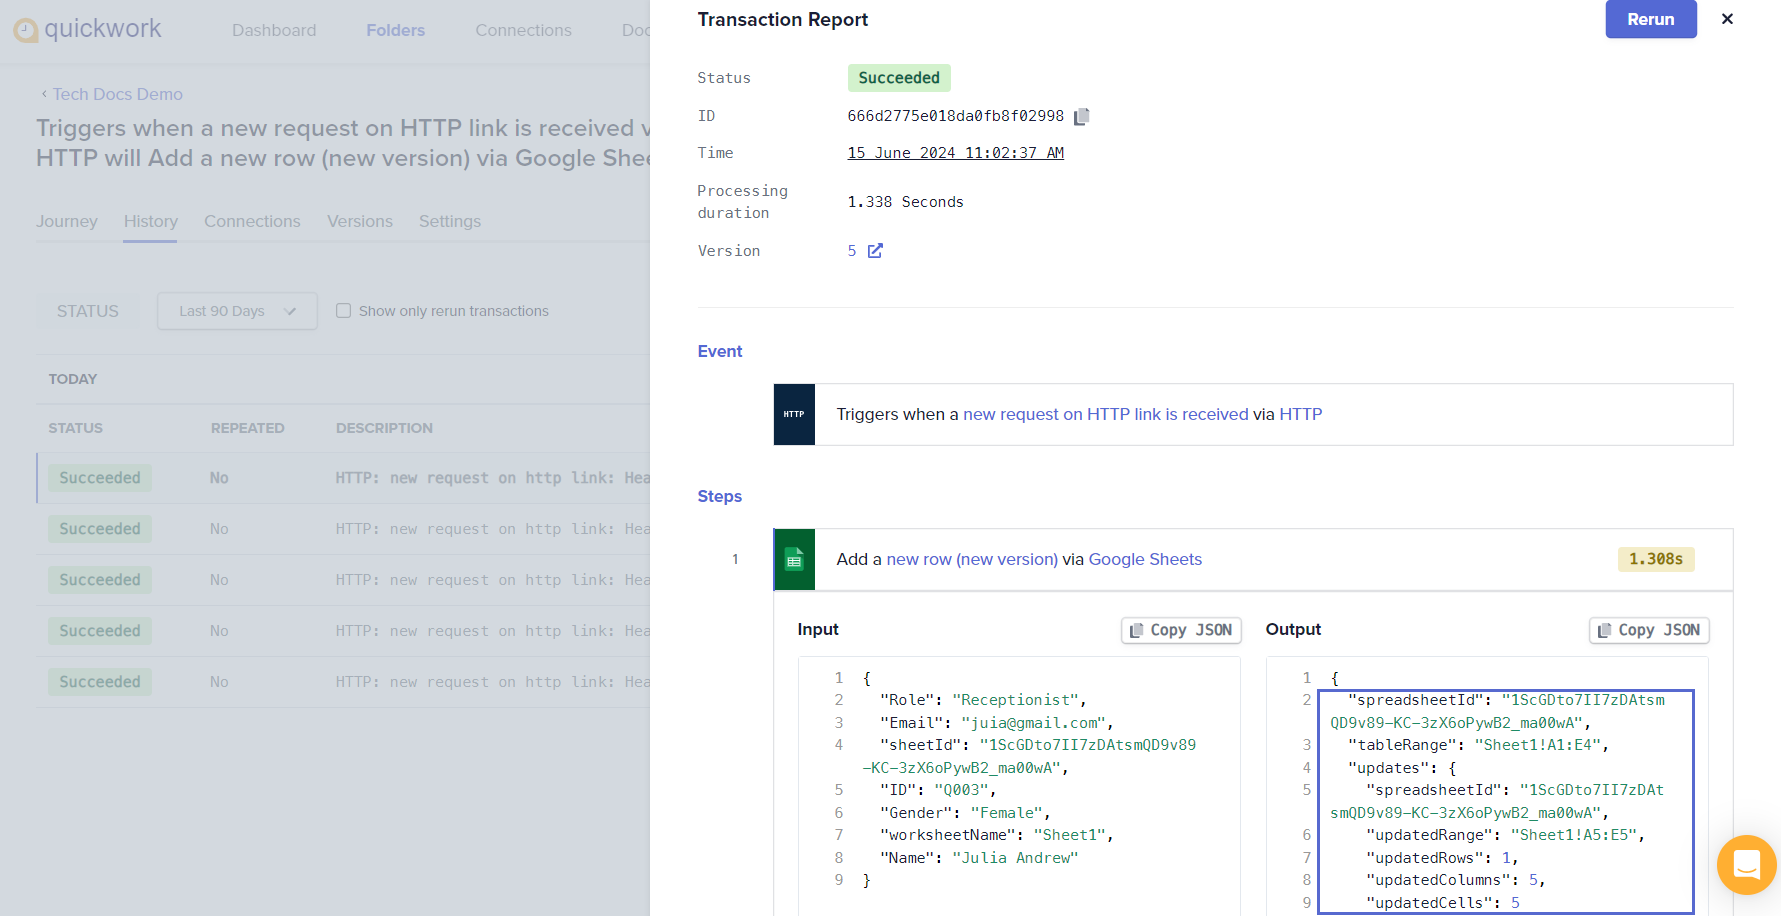Click the HTTP app link in Event

pyautogui.click(x=1300, y=414)
